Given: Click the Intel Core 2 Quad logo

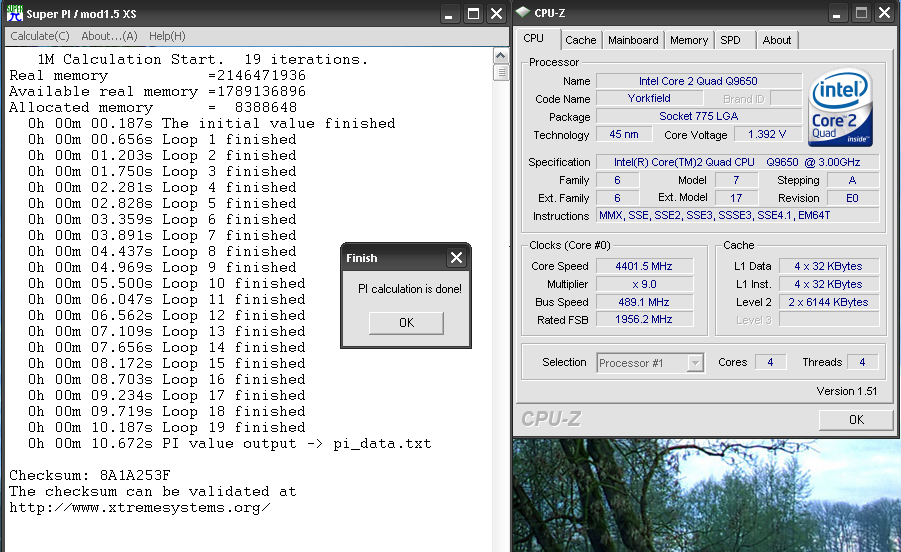Looking at the screenshot, I should pos(841,107).
